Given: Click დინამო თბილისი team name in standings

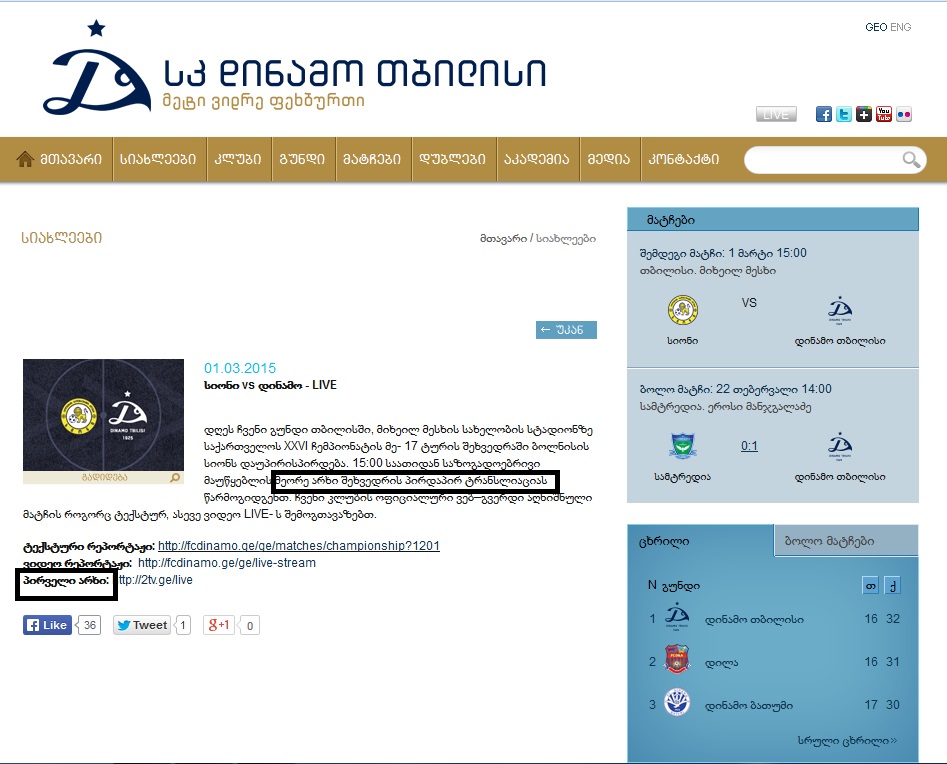Looking at the screenshot, I should (754, 620).
